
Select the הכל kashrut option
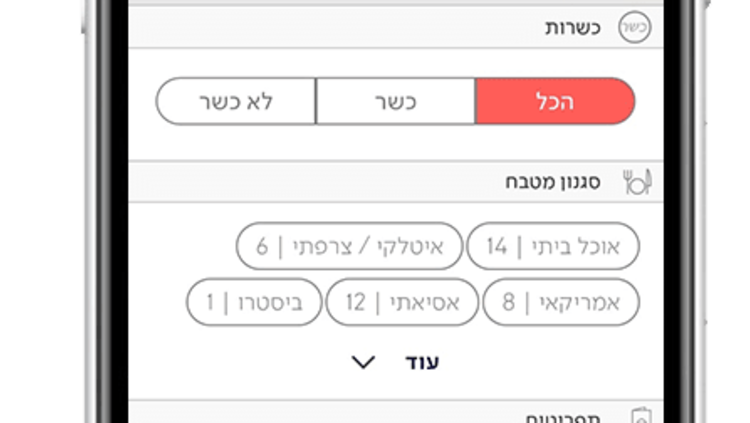click(554, 102)
